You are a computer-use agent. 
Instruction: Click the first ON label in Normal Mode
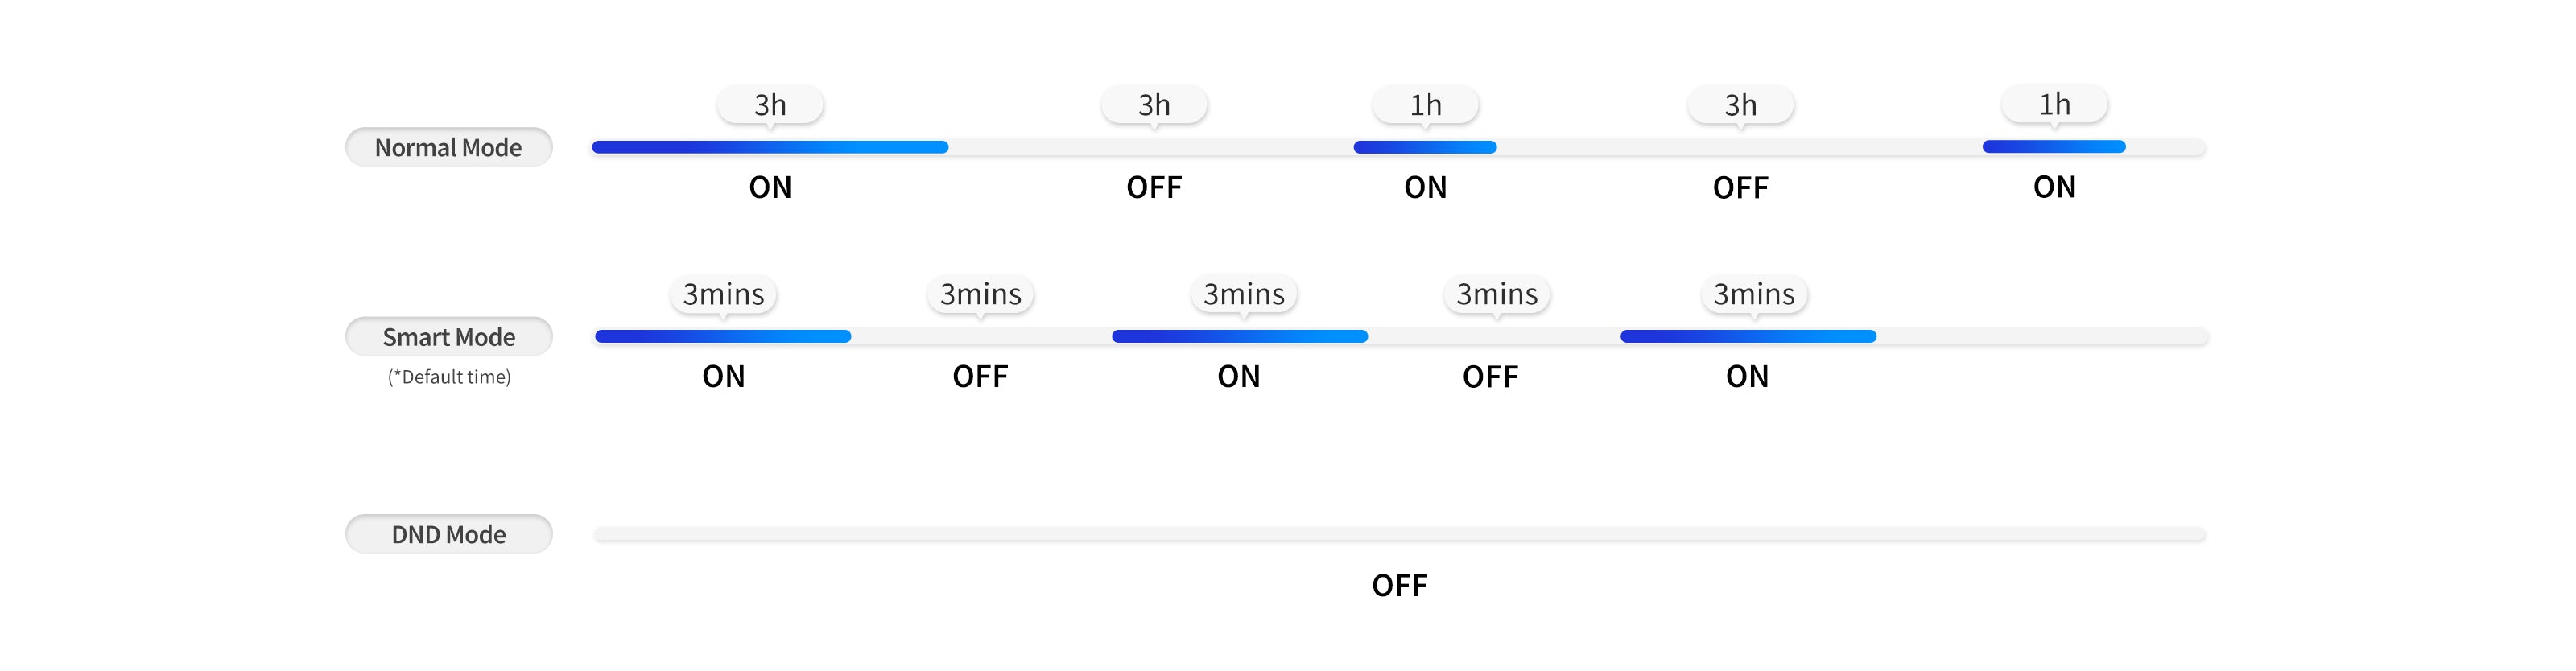point(770,187)
